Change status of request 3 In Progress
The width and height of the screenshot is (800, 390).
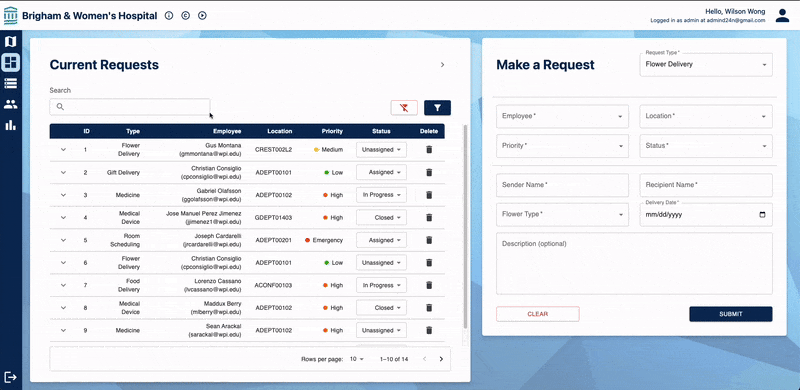pyautogui.click(x=381, y=195)
